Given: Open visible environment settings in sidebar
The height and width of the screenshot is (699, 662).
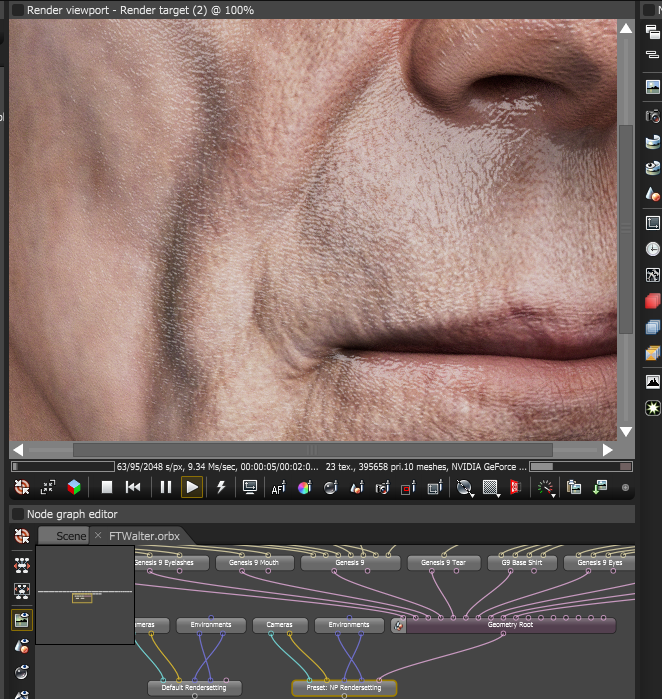Looking at the screenshot, I should pyautogui.click(x=653, y=168).
